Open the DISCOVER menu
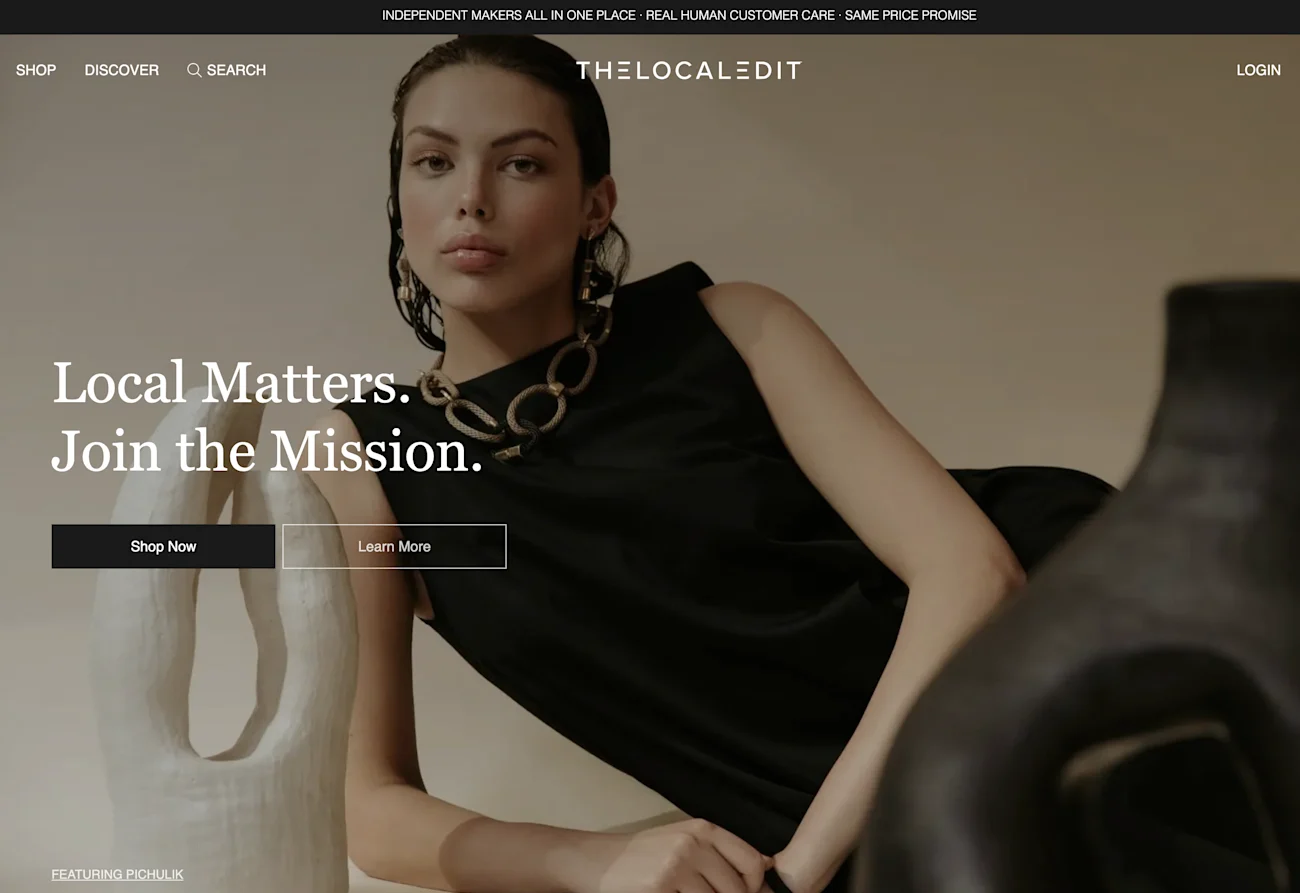Image resolution: width=1300 pixels, height=893 pixels. click(x=122, y=70)
